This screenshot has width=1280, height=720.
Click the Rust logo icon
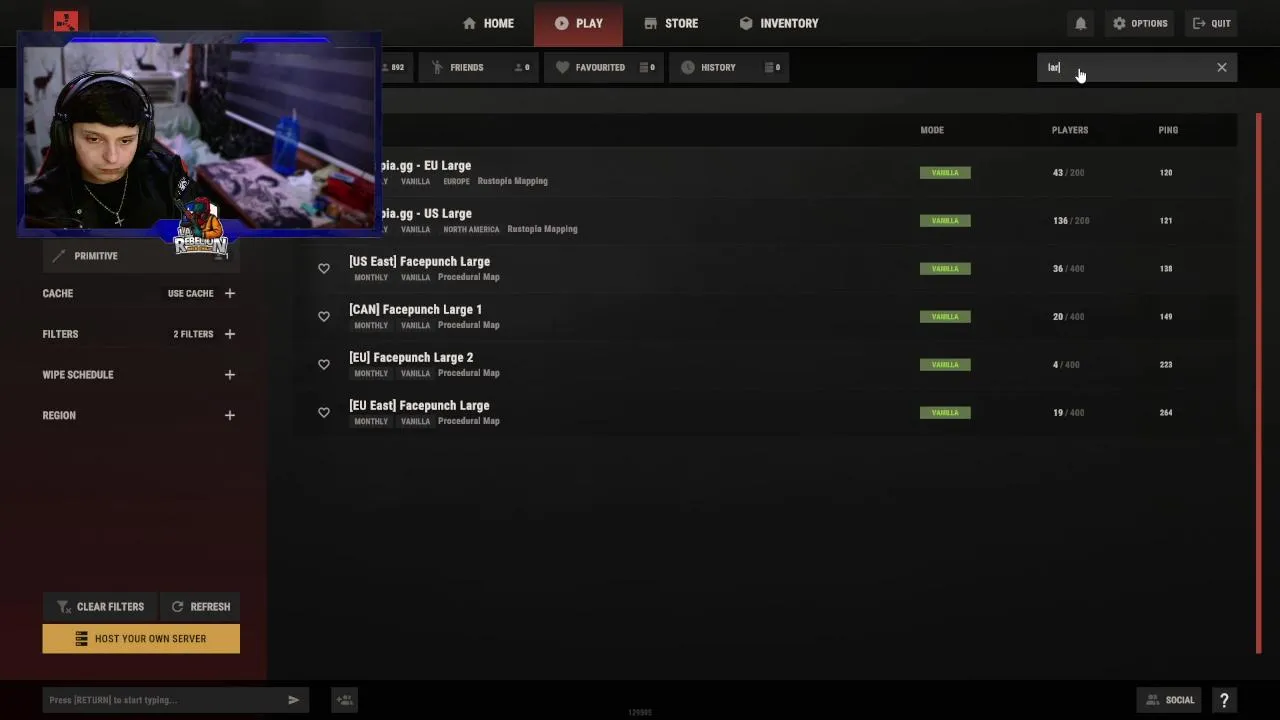pos(66,20)
